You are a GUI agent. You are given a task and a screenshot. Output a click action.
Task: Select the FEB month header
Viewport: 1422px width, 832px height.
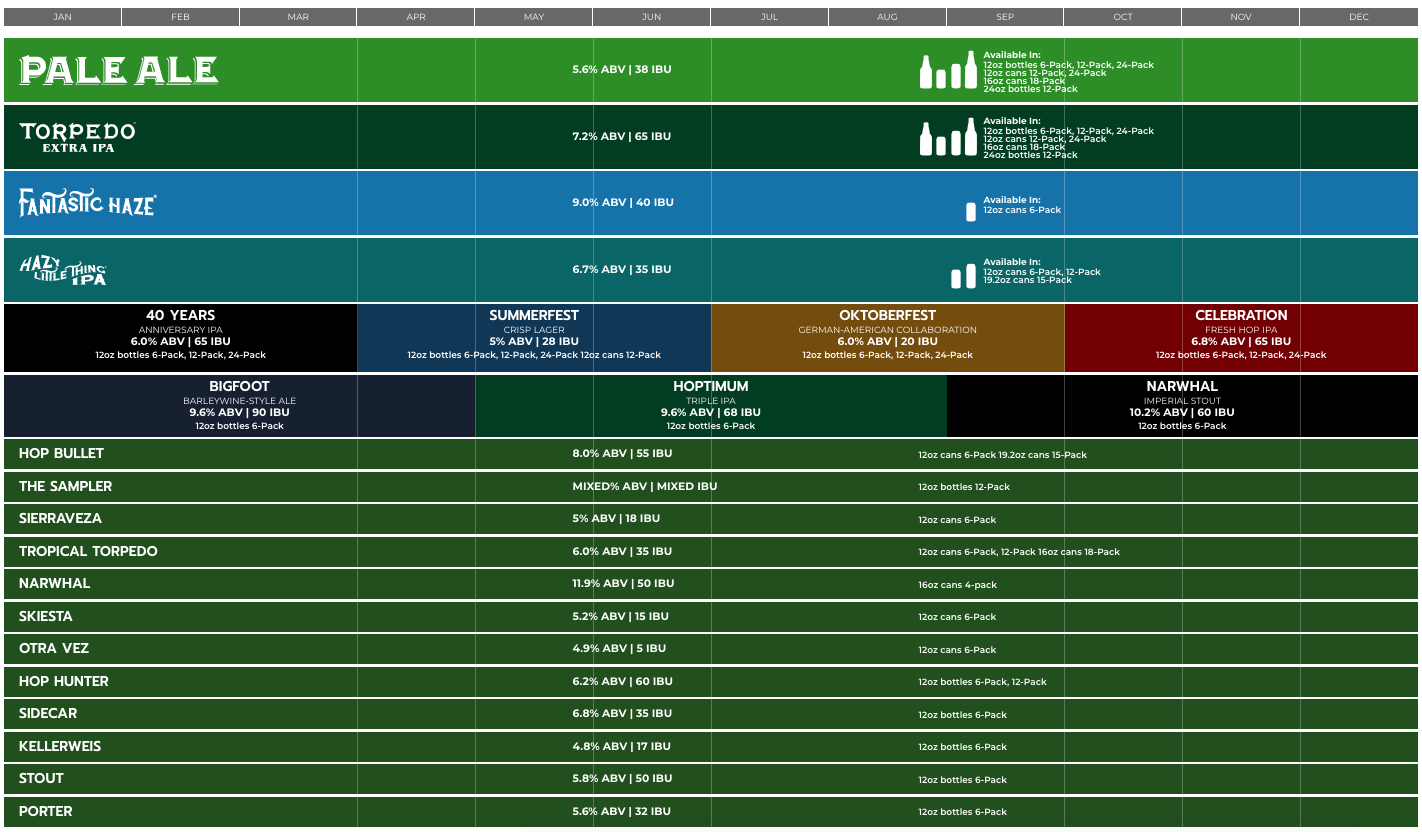coord(180,17)
